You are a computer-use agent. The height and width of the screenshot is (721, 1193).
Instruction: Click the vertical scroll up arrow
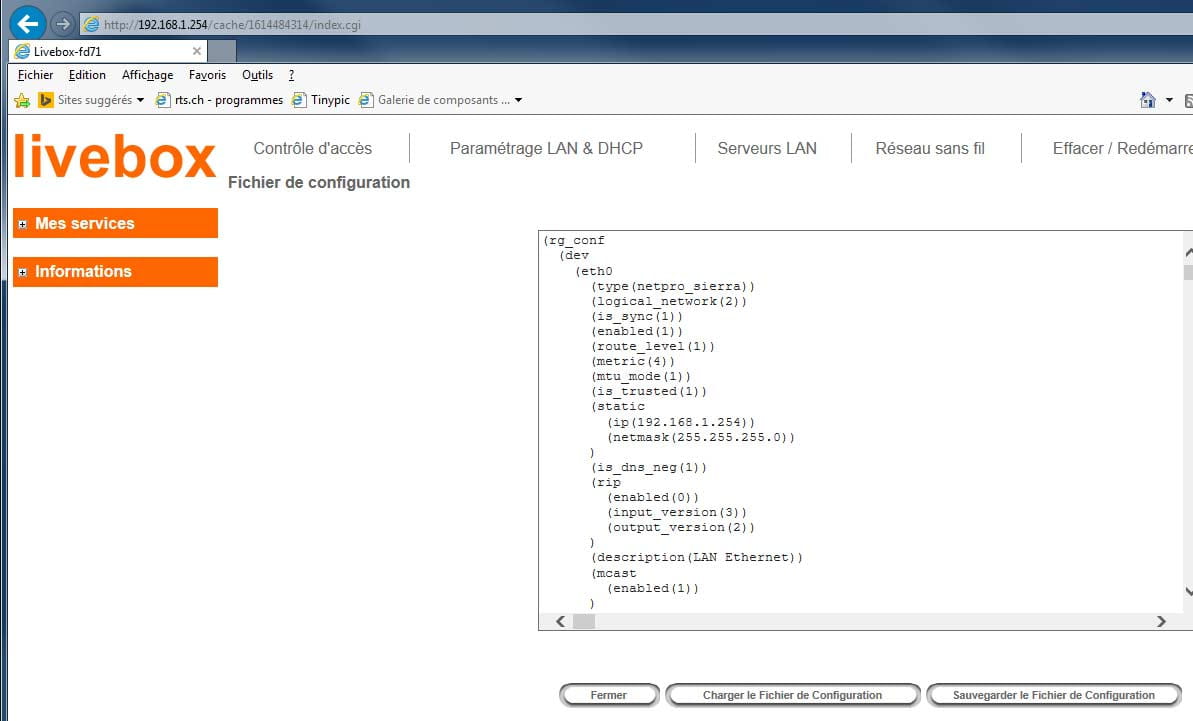(1188, 253)
